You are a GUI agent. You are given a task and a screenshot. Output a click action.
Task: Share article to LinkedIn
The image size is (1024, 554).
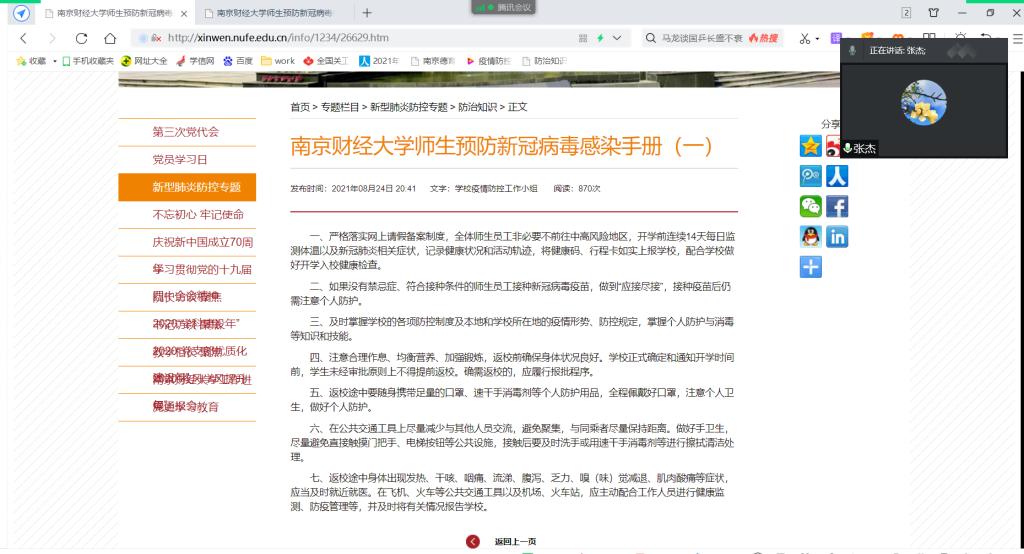(836, 237)
